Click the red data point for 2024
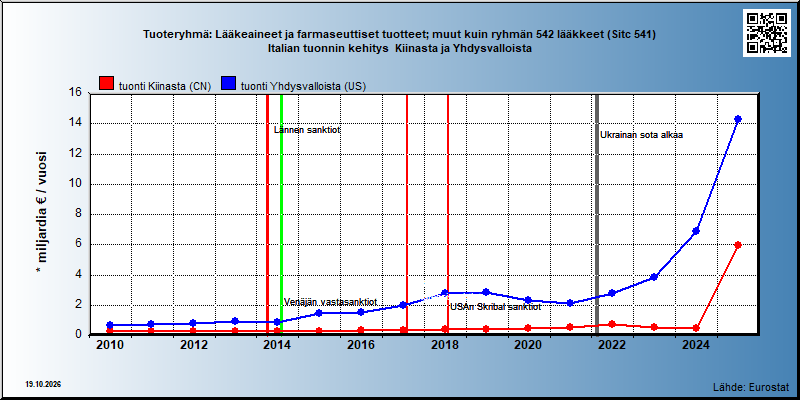This screenshot has width=800, height=400. tap(696, 328)
